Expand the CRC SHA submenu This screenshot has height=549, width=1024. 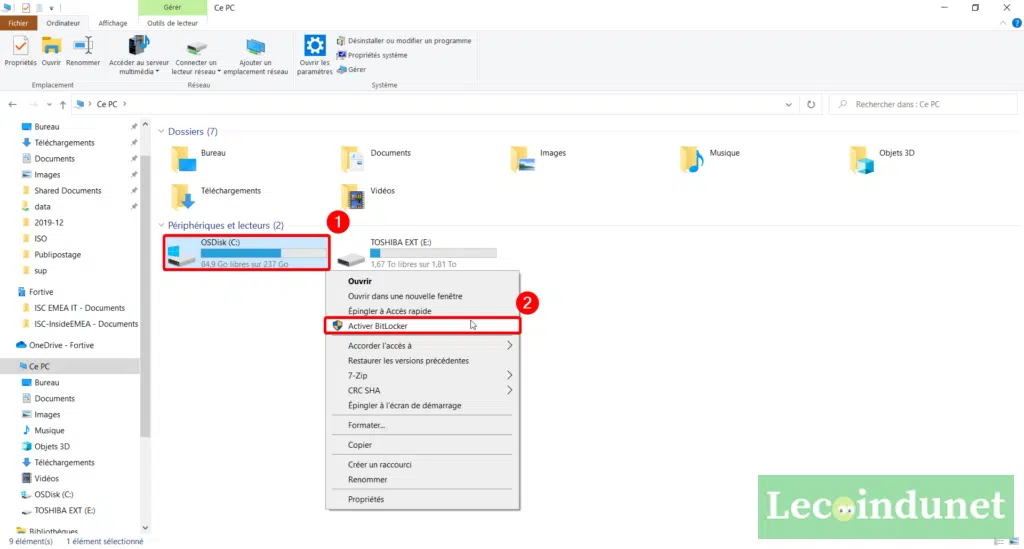coord(423,391)
